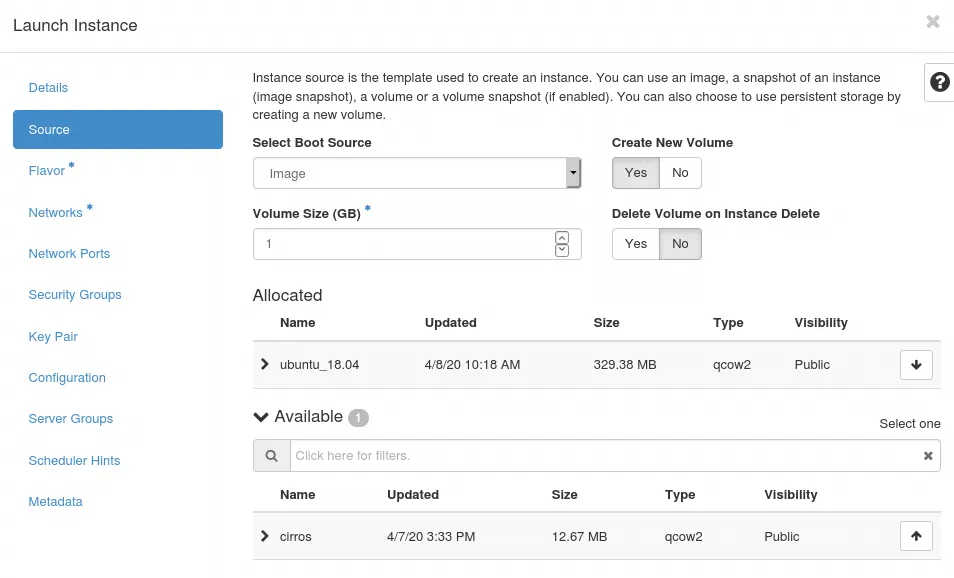This screenshot has height=578, width=954.
Task: Close the Launch Instance dialog
Action: point(932,22)
